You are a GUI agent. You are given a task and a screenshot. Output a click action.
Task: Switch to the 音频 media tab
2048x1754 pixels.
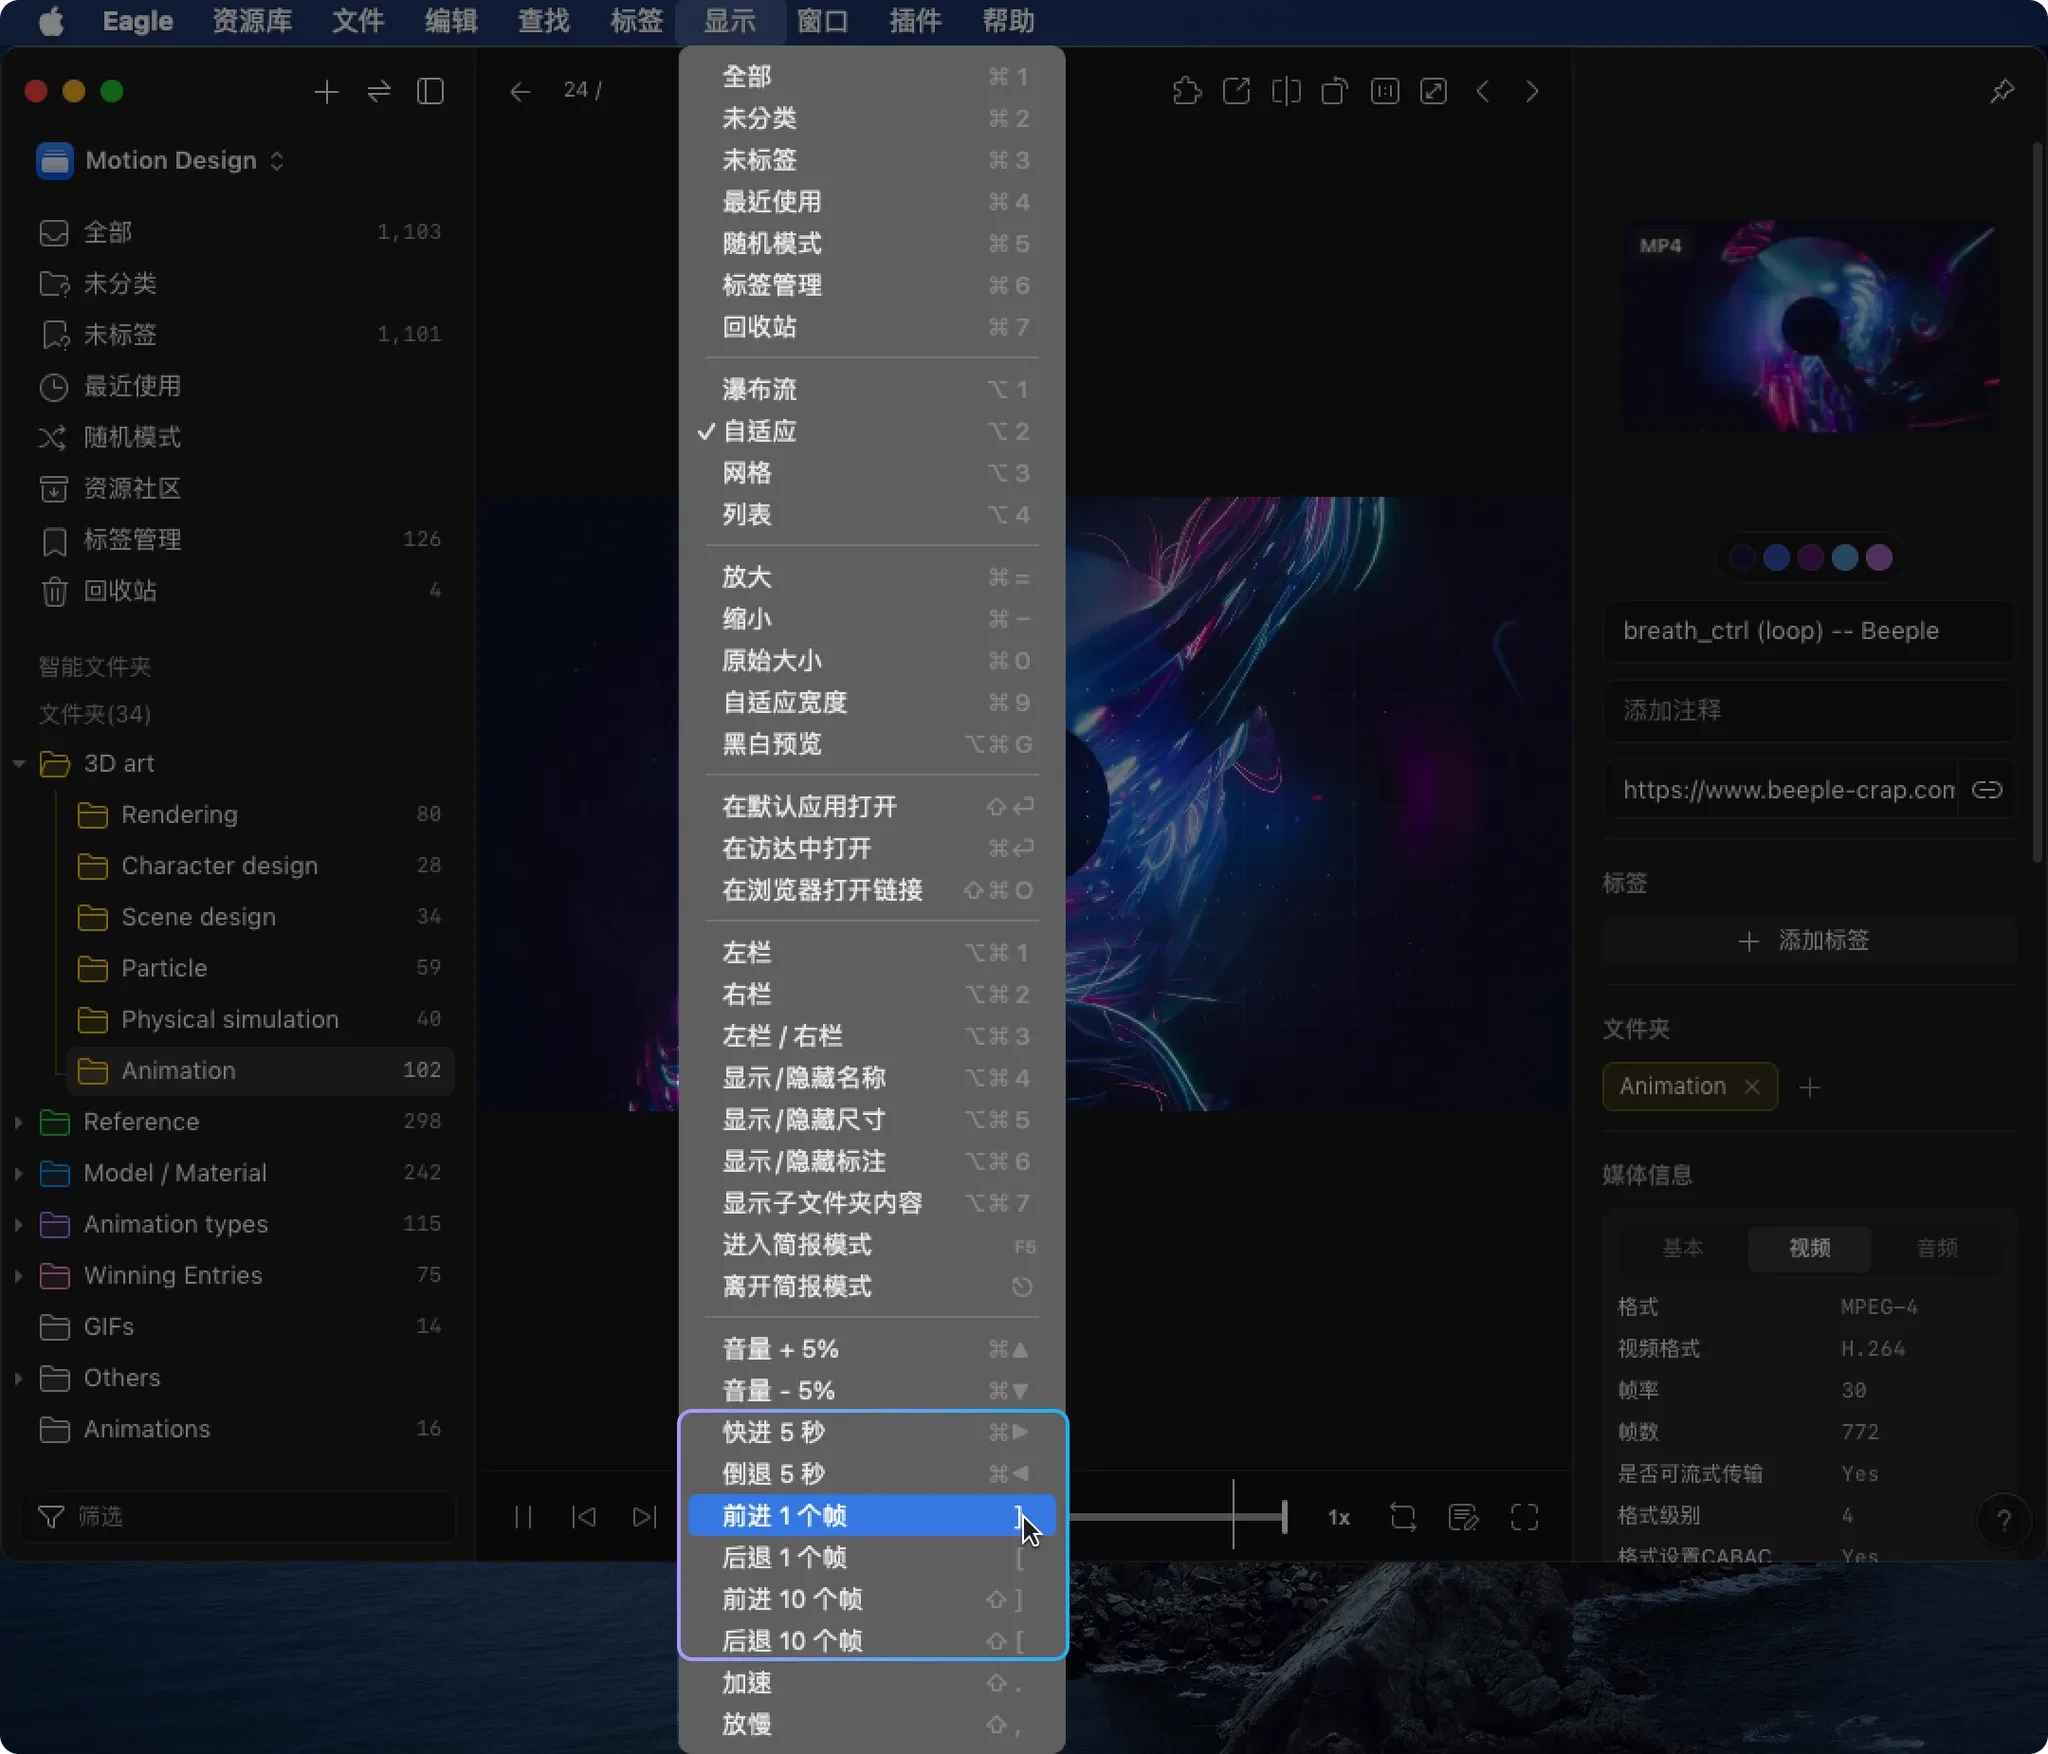[1937, 1248]
